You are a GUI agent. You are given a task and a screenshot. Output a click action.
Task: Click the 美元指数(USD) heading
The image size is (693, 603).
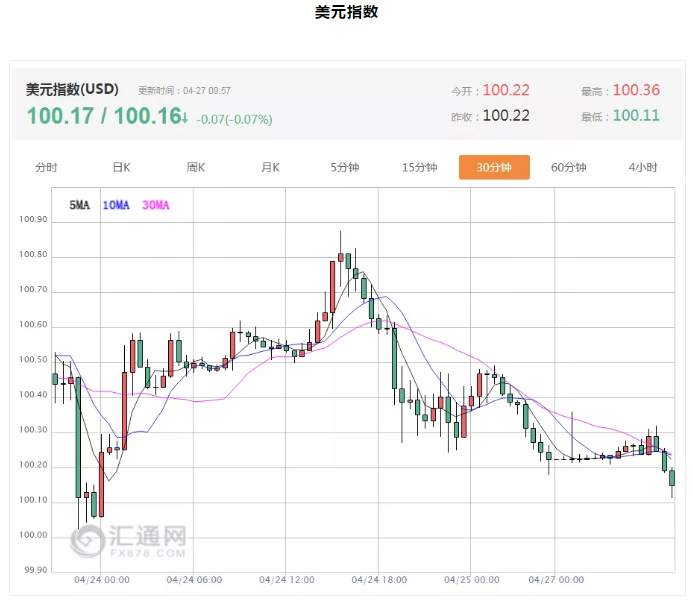point(72,89)
